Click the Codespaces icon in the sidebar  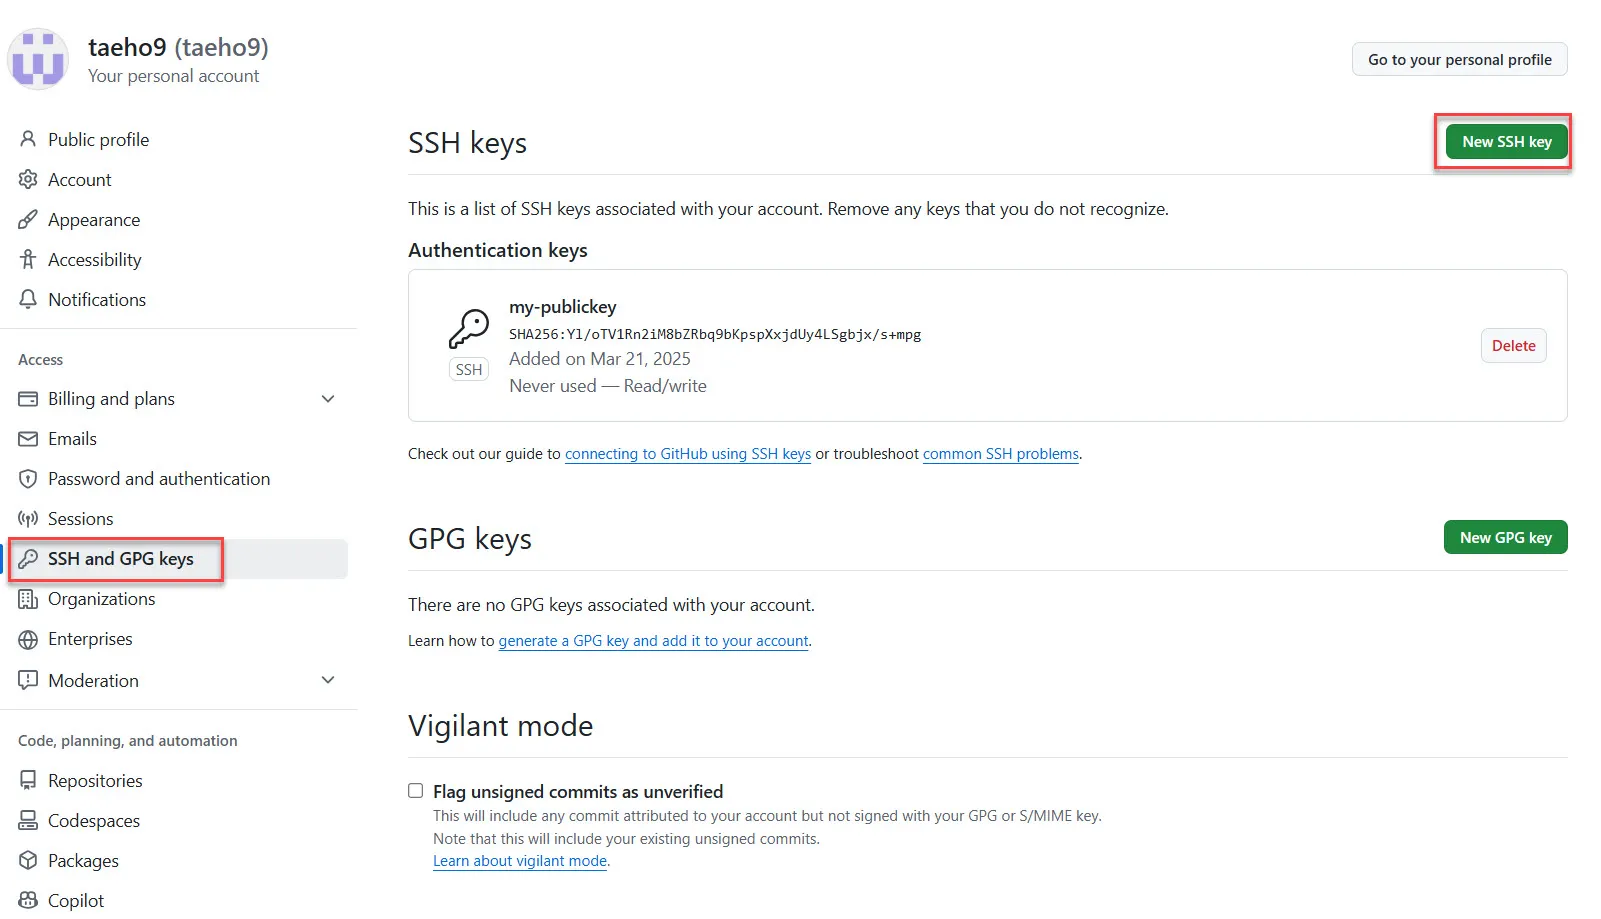(x=28, y=820)
